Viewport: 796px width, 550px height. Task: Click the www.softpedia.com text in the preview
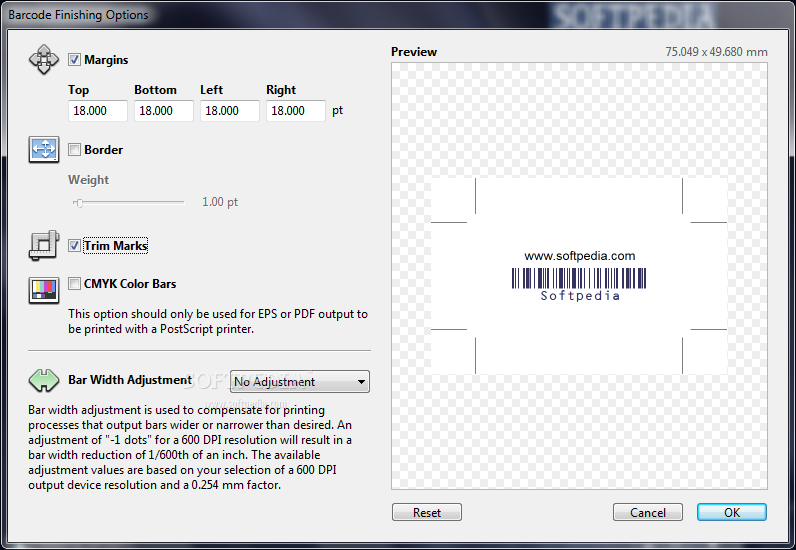(x=579, y=256)
